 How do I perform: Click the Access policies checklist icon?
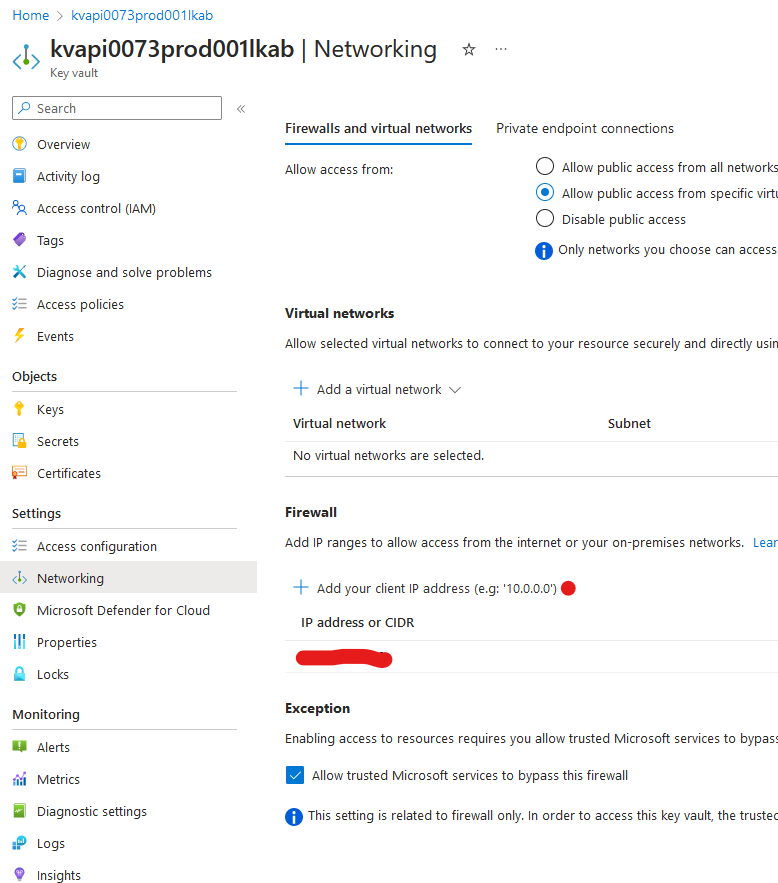pyautogui.click(x=20, y=304)
